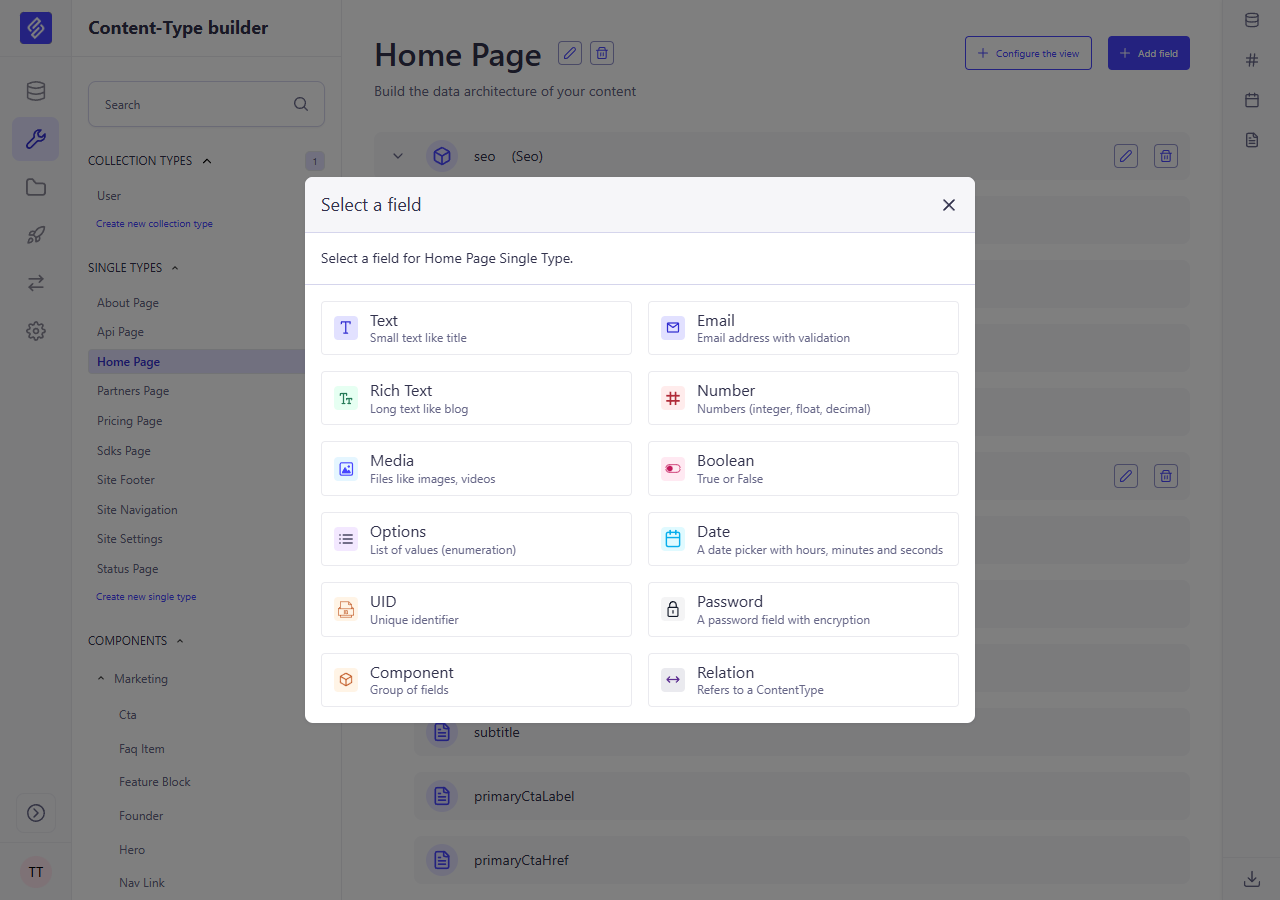1280x900 pixels.
Task: Open the wrench content-type builder icon
Action: pyautogui.click(x=36, y=139)
